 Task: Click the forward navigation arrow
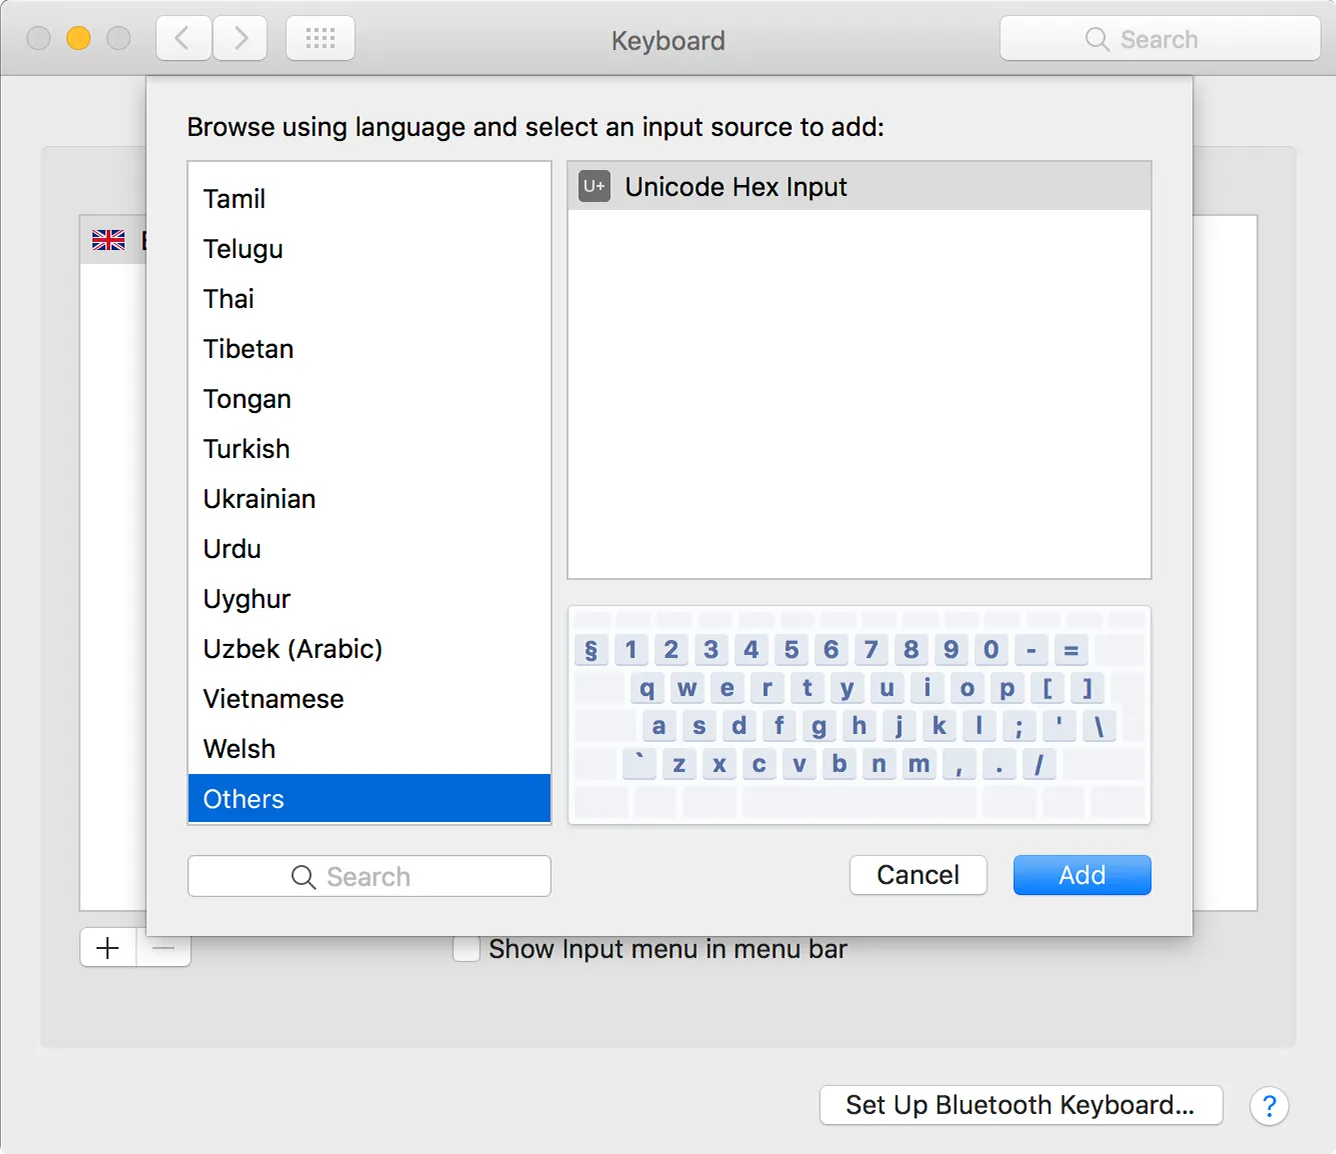pos(239,37)
